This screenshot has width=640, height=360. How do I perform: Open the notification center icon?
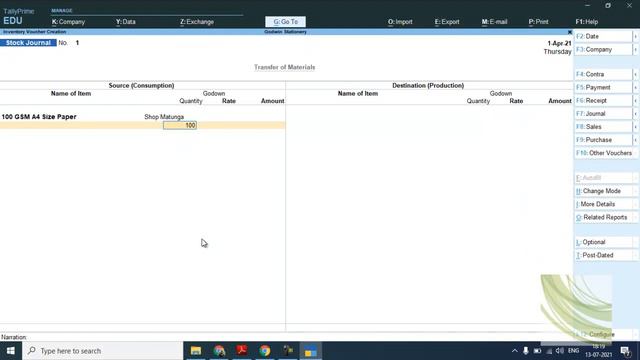pyautogui.click(x=625, y=351)
